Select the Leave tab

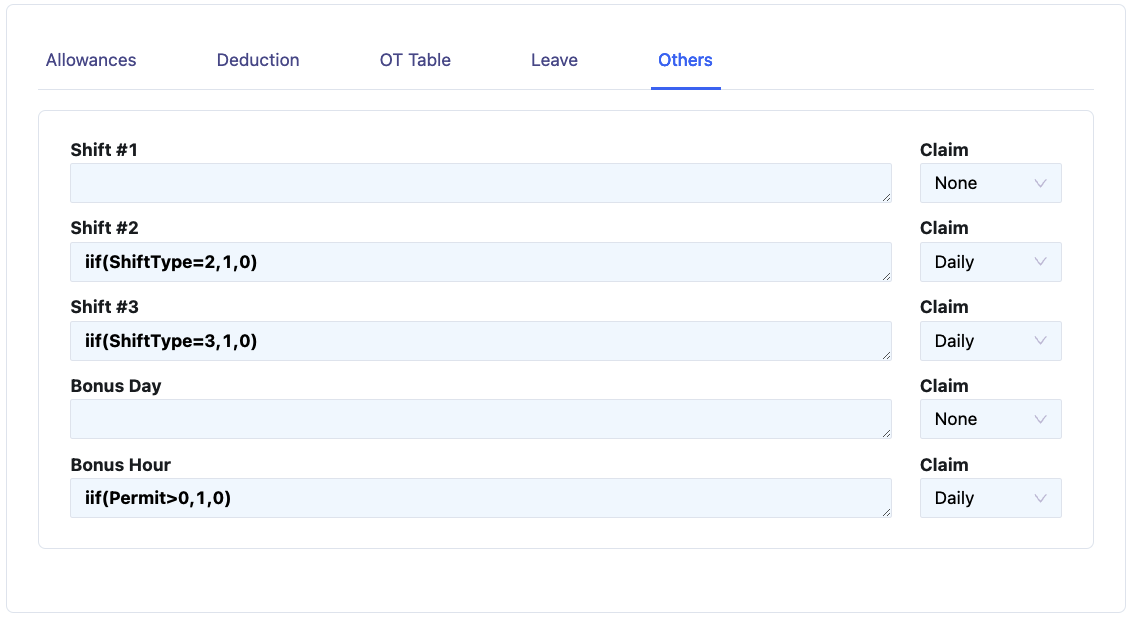pos(554,60)
